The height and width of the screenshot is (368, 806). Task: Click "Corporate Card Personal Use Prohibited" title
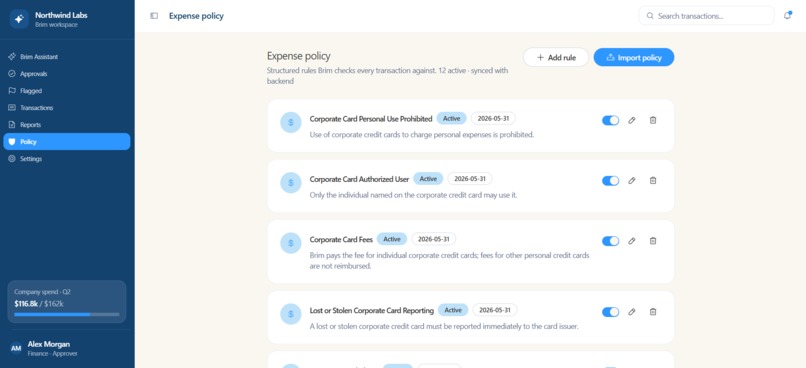pos(371,119)
